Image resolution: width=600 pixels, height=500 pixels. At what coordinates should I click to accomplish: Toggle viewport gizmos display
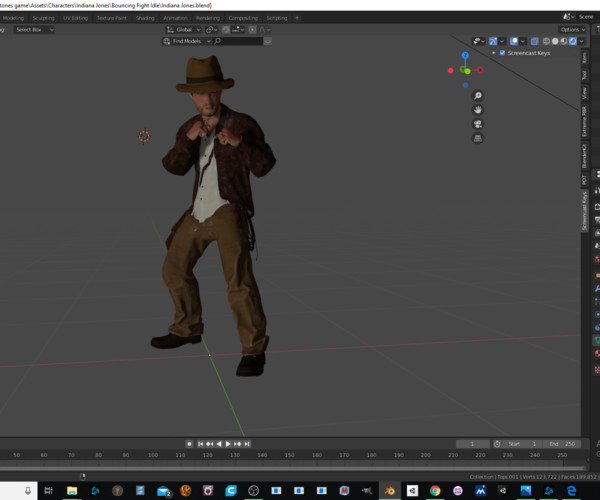[493, 41]
